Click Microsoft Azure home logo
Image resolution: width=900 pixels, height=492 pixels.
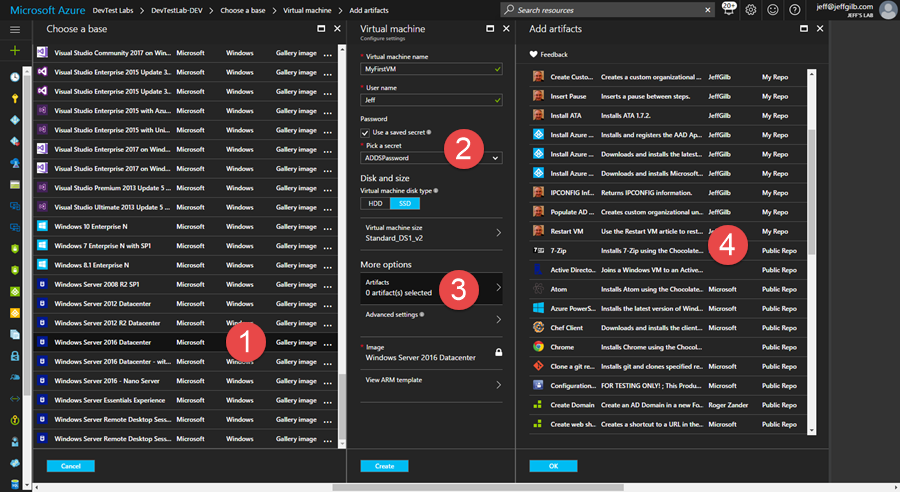[48, 10]
